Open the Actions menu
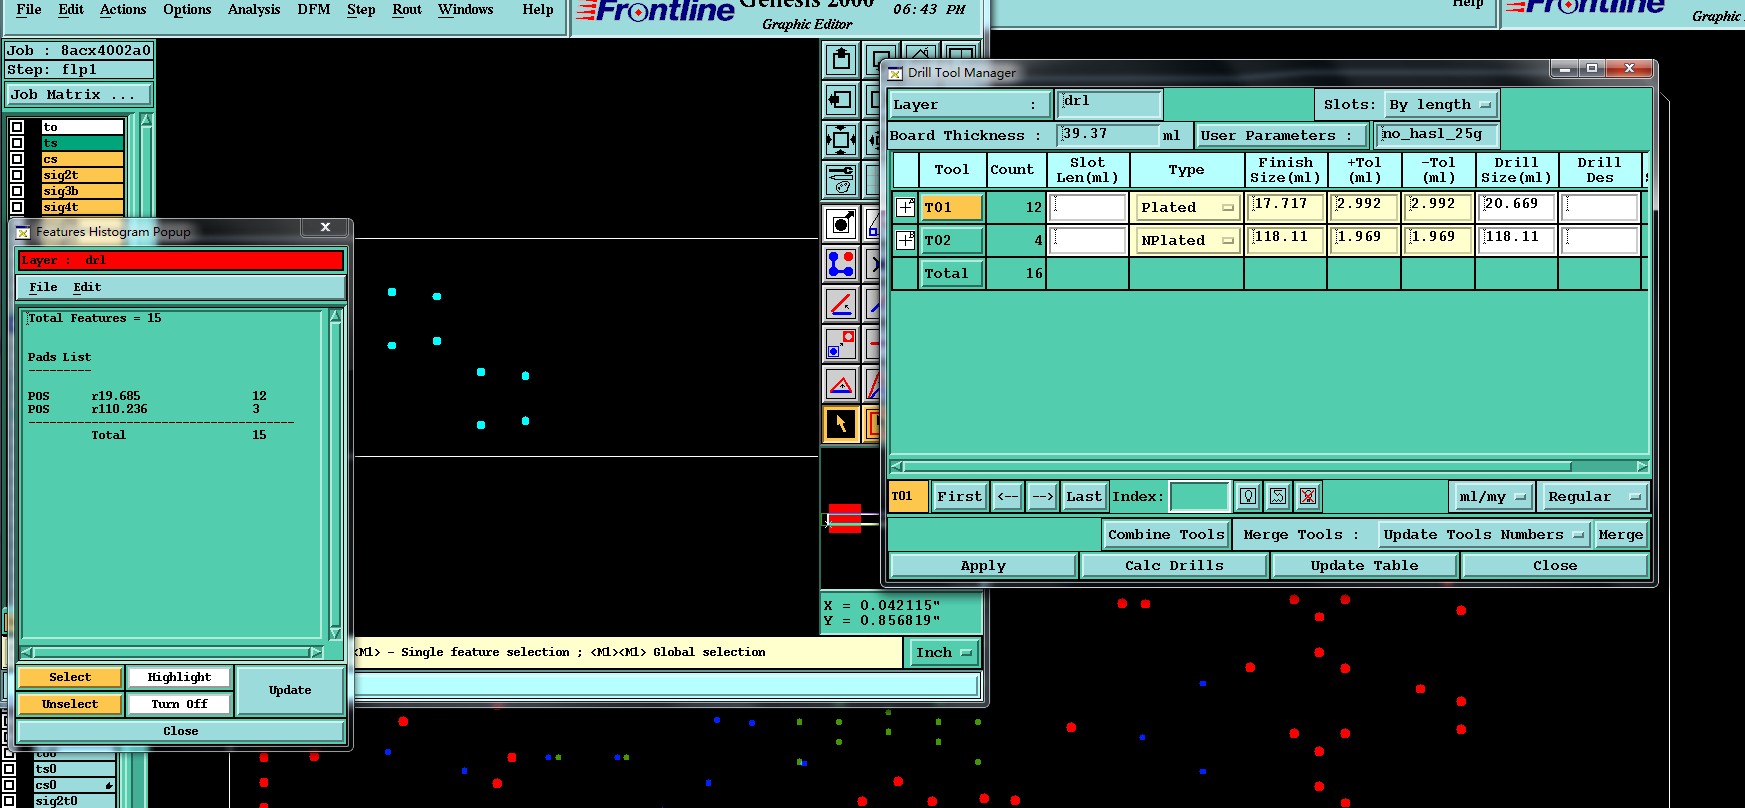Image resolution: width=1745 pixels, height=808 pixels. [123, 9]
